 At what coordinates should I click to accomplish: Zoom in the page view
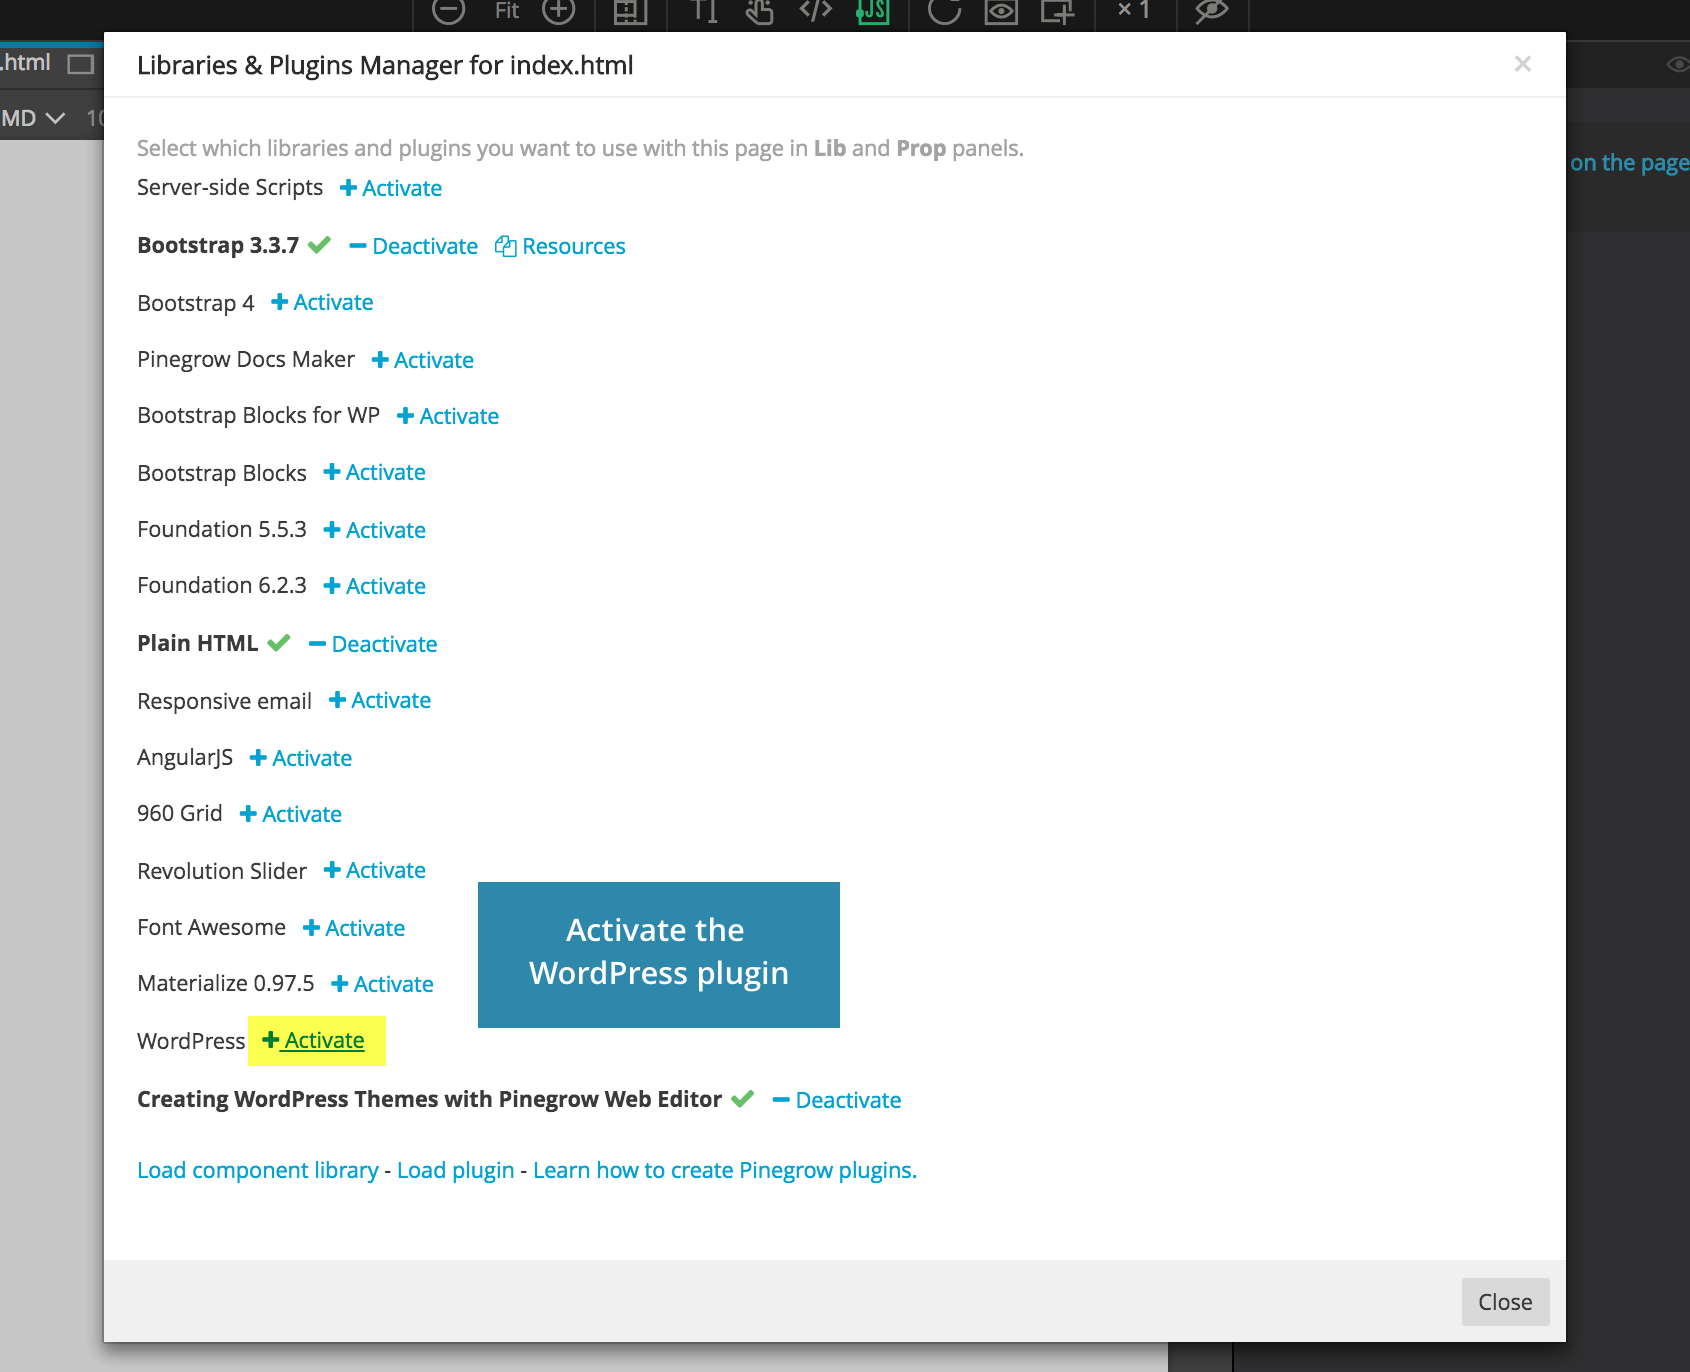559,11
